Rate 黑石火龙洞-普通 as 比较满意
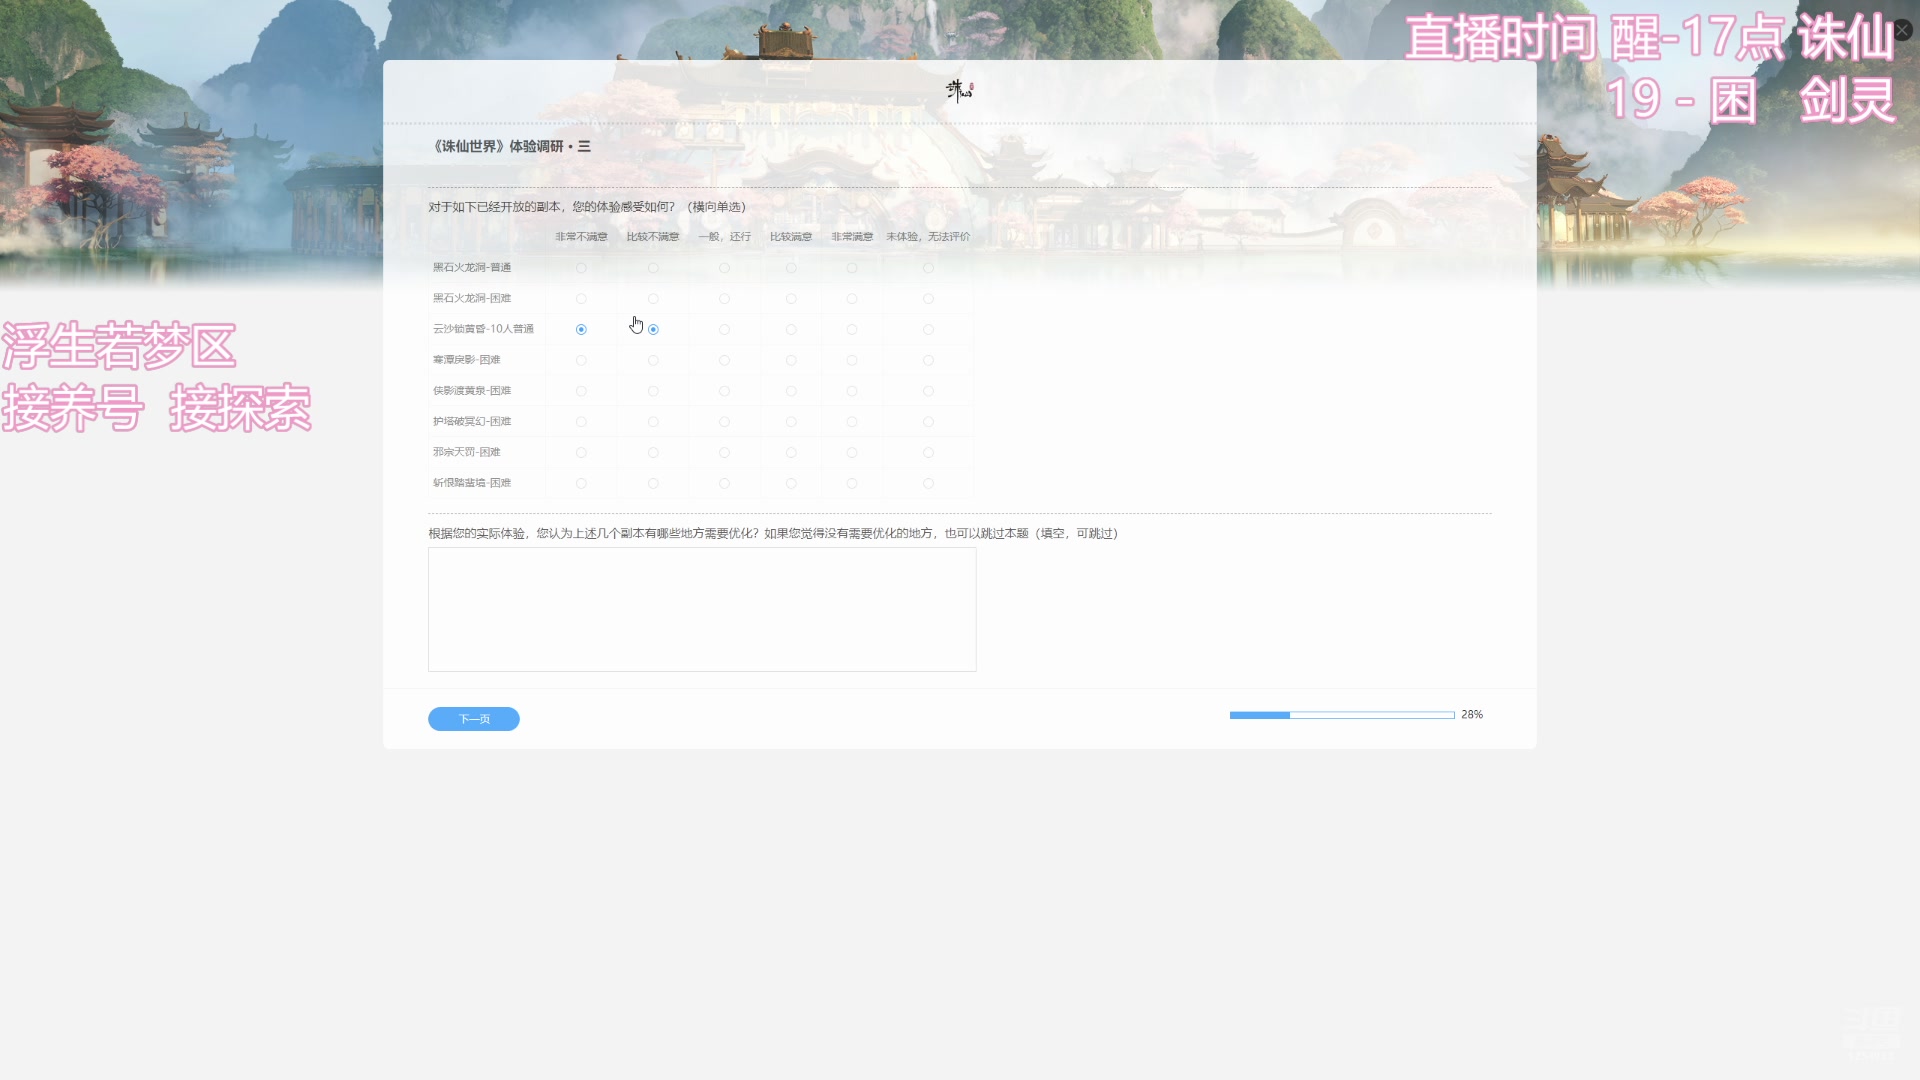 coord(791,268)
